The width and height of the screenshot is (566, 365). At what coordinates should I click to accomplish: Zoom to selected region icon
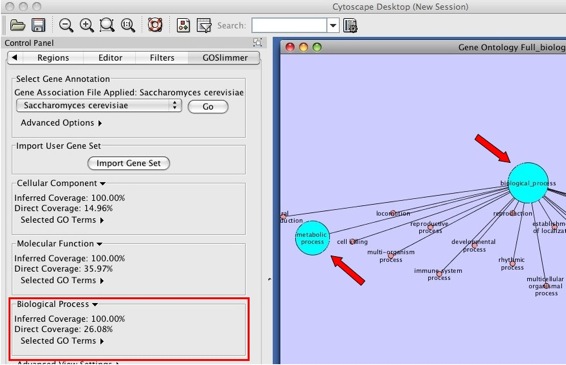pyautogui.click(x=107, y=25)
